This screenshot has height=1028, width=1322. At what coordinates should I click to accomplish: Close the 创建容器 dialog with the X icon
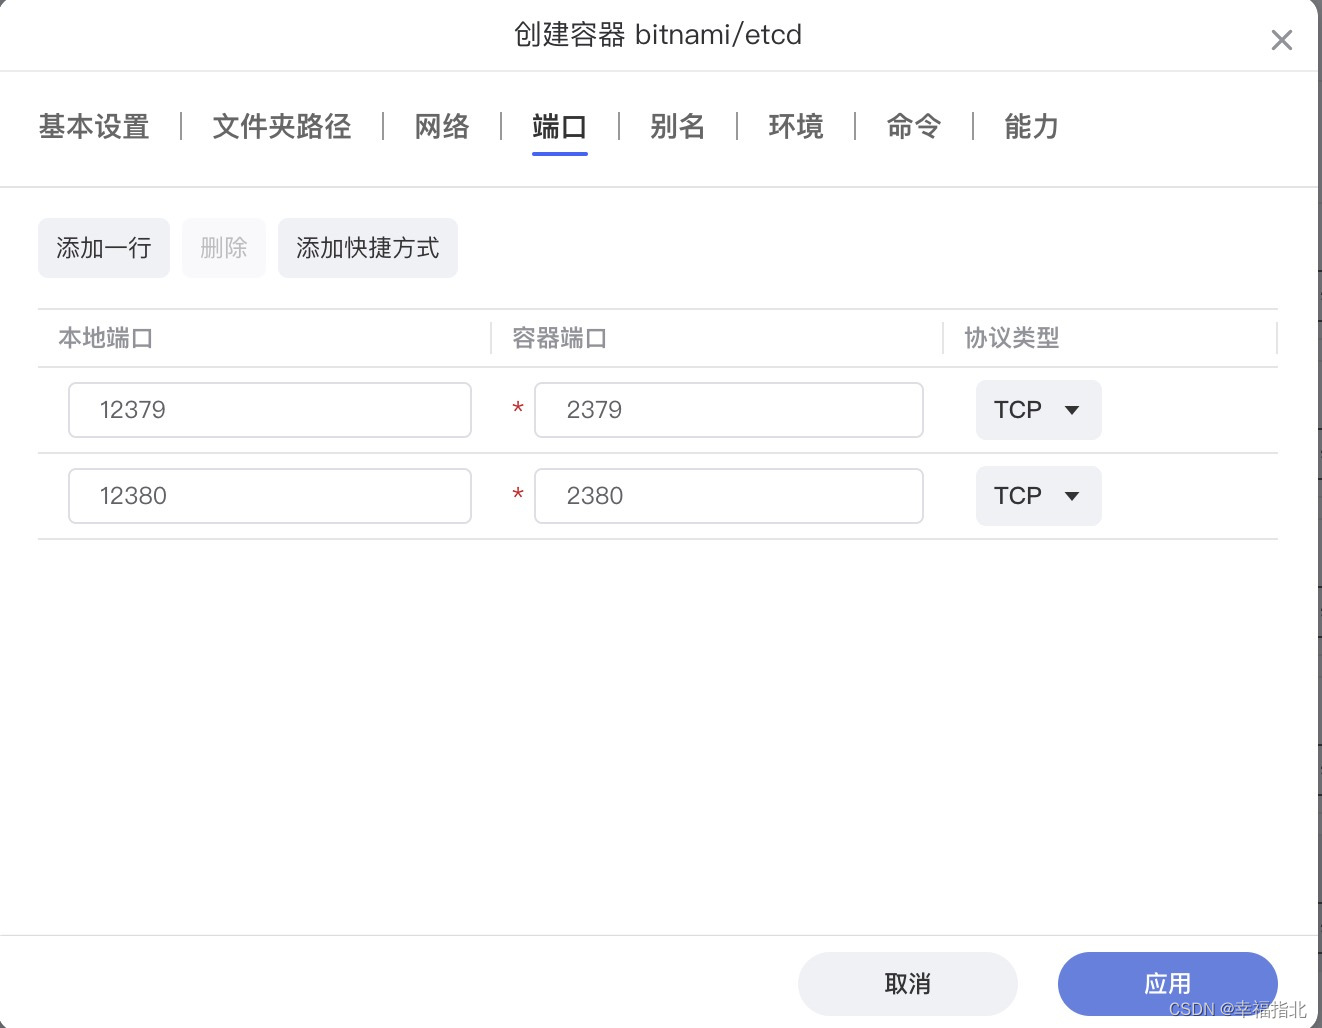point(1281,40)
